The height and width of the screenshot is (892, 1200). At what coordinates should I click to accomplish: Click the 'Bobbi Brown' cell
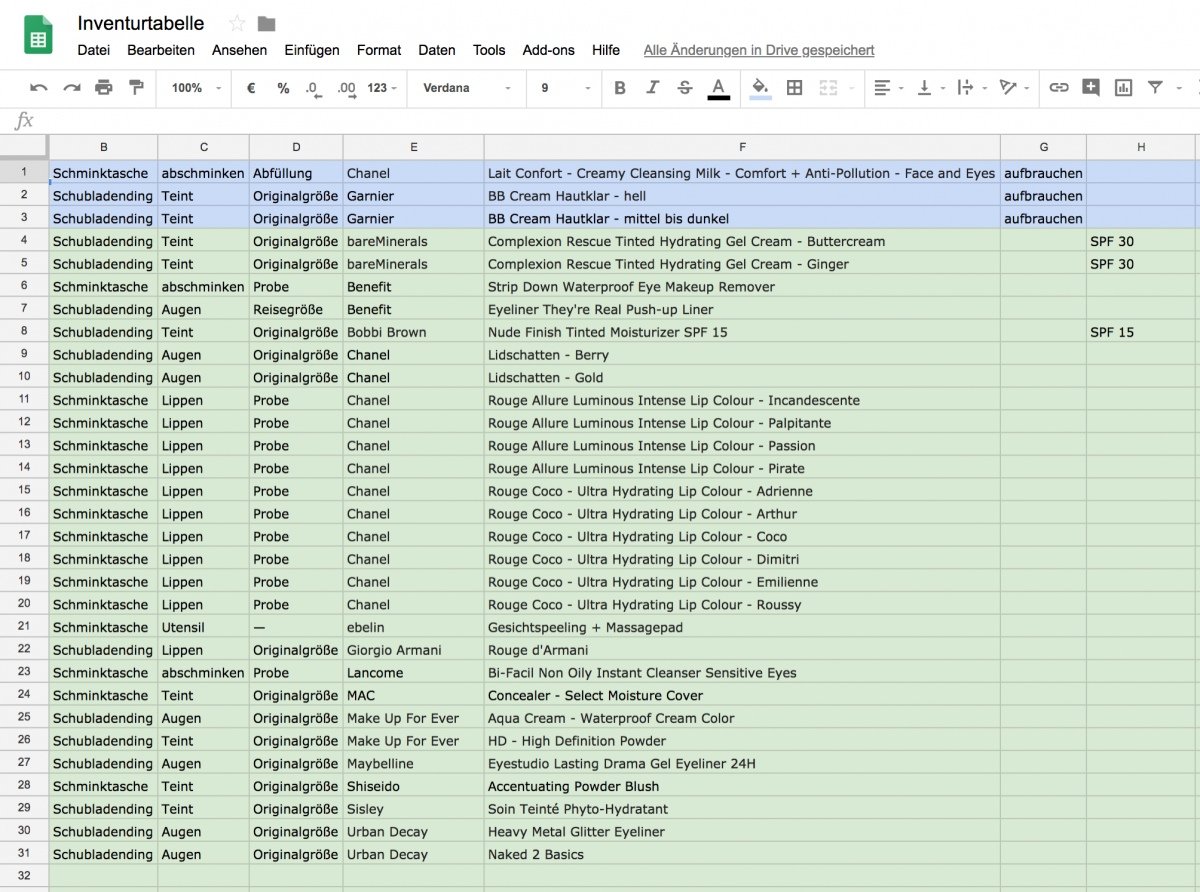tap(413, 332)
